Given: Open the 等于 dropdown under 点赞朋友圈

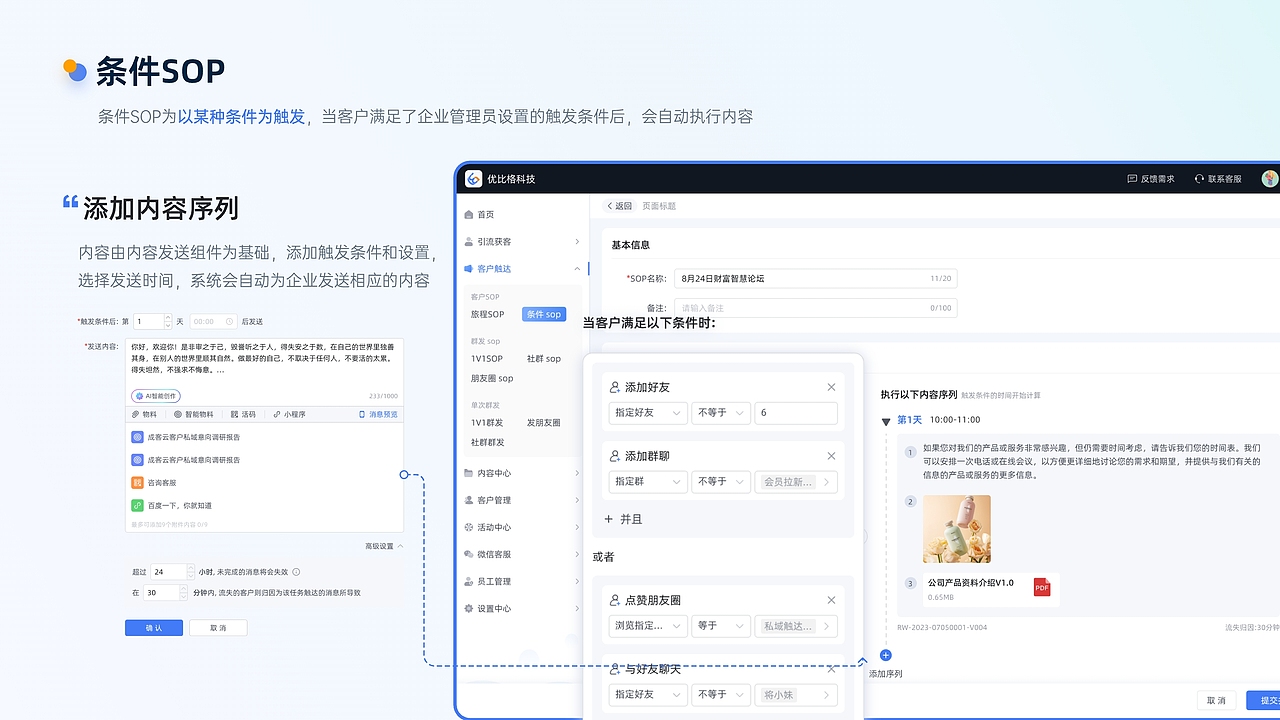Looking at the screenshot, I should [x=721, y=626].
